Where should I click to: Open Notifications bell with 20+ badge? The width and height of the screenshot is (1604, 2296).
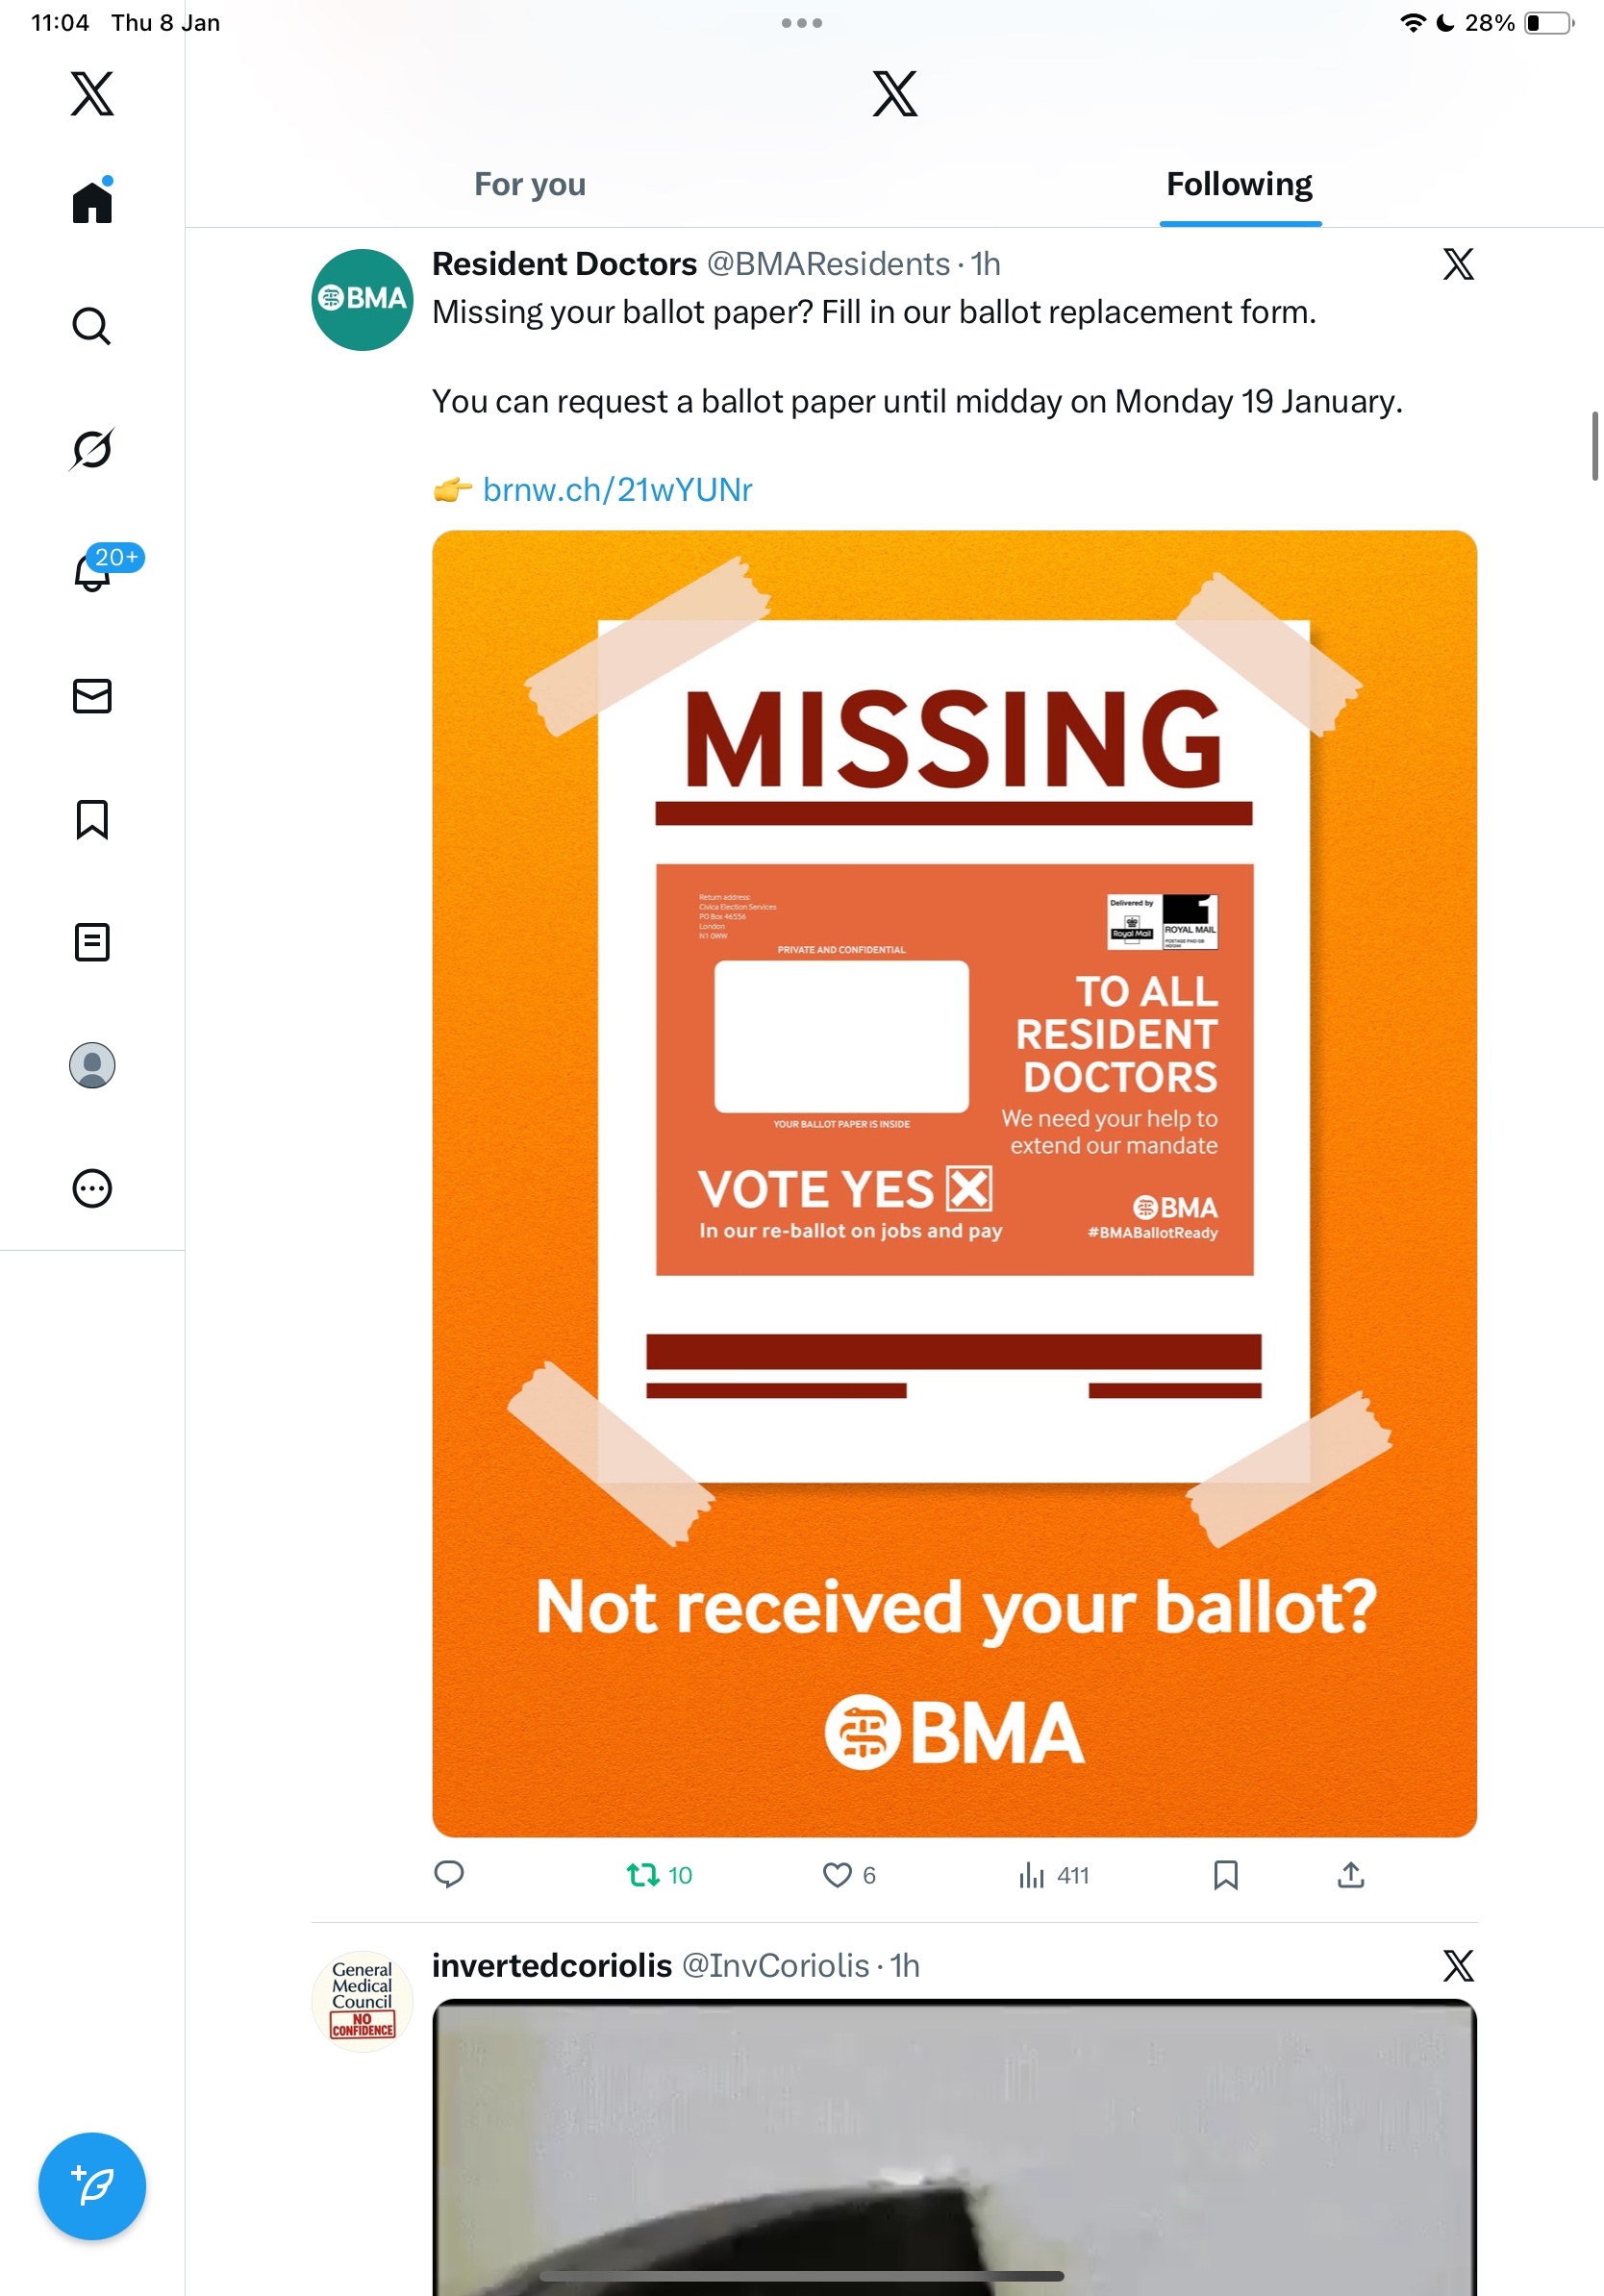[92, 572]
